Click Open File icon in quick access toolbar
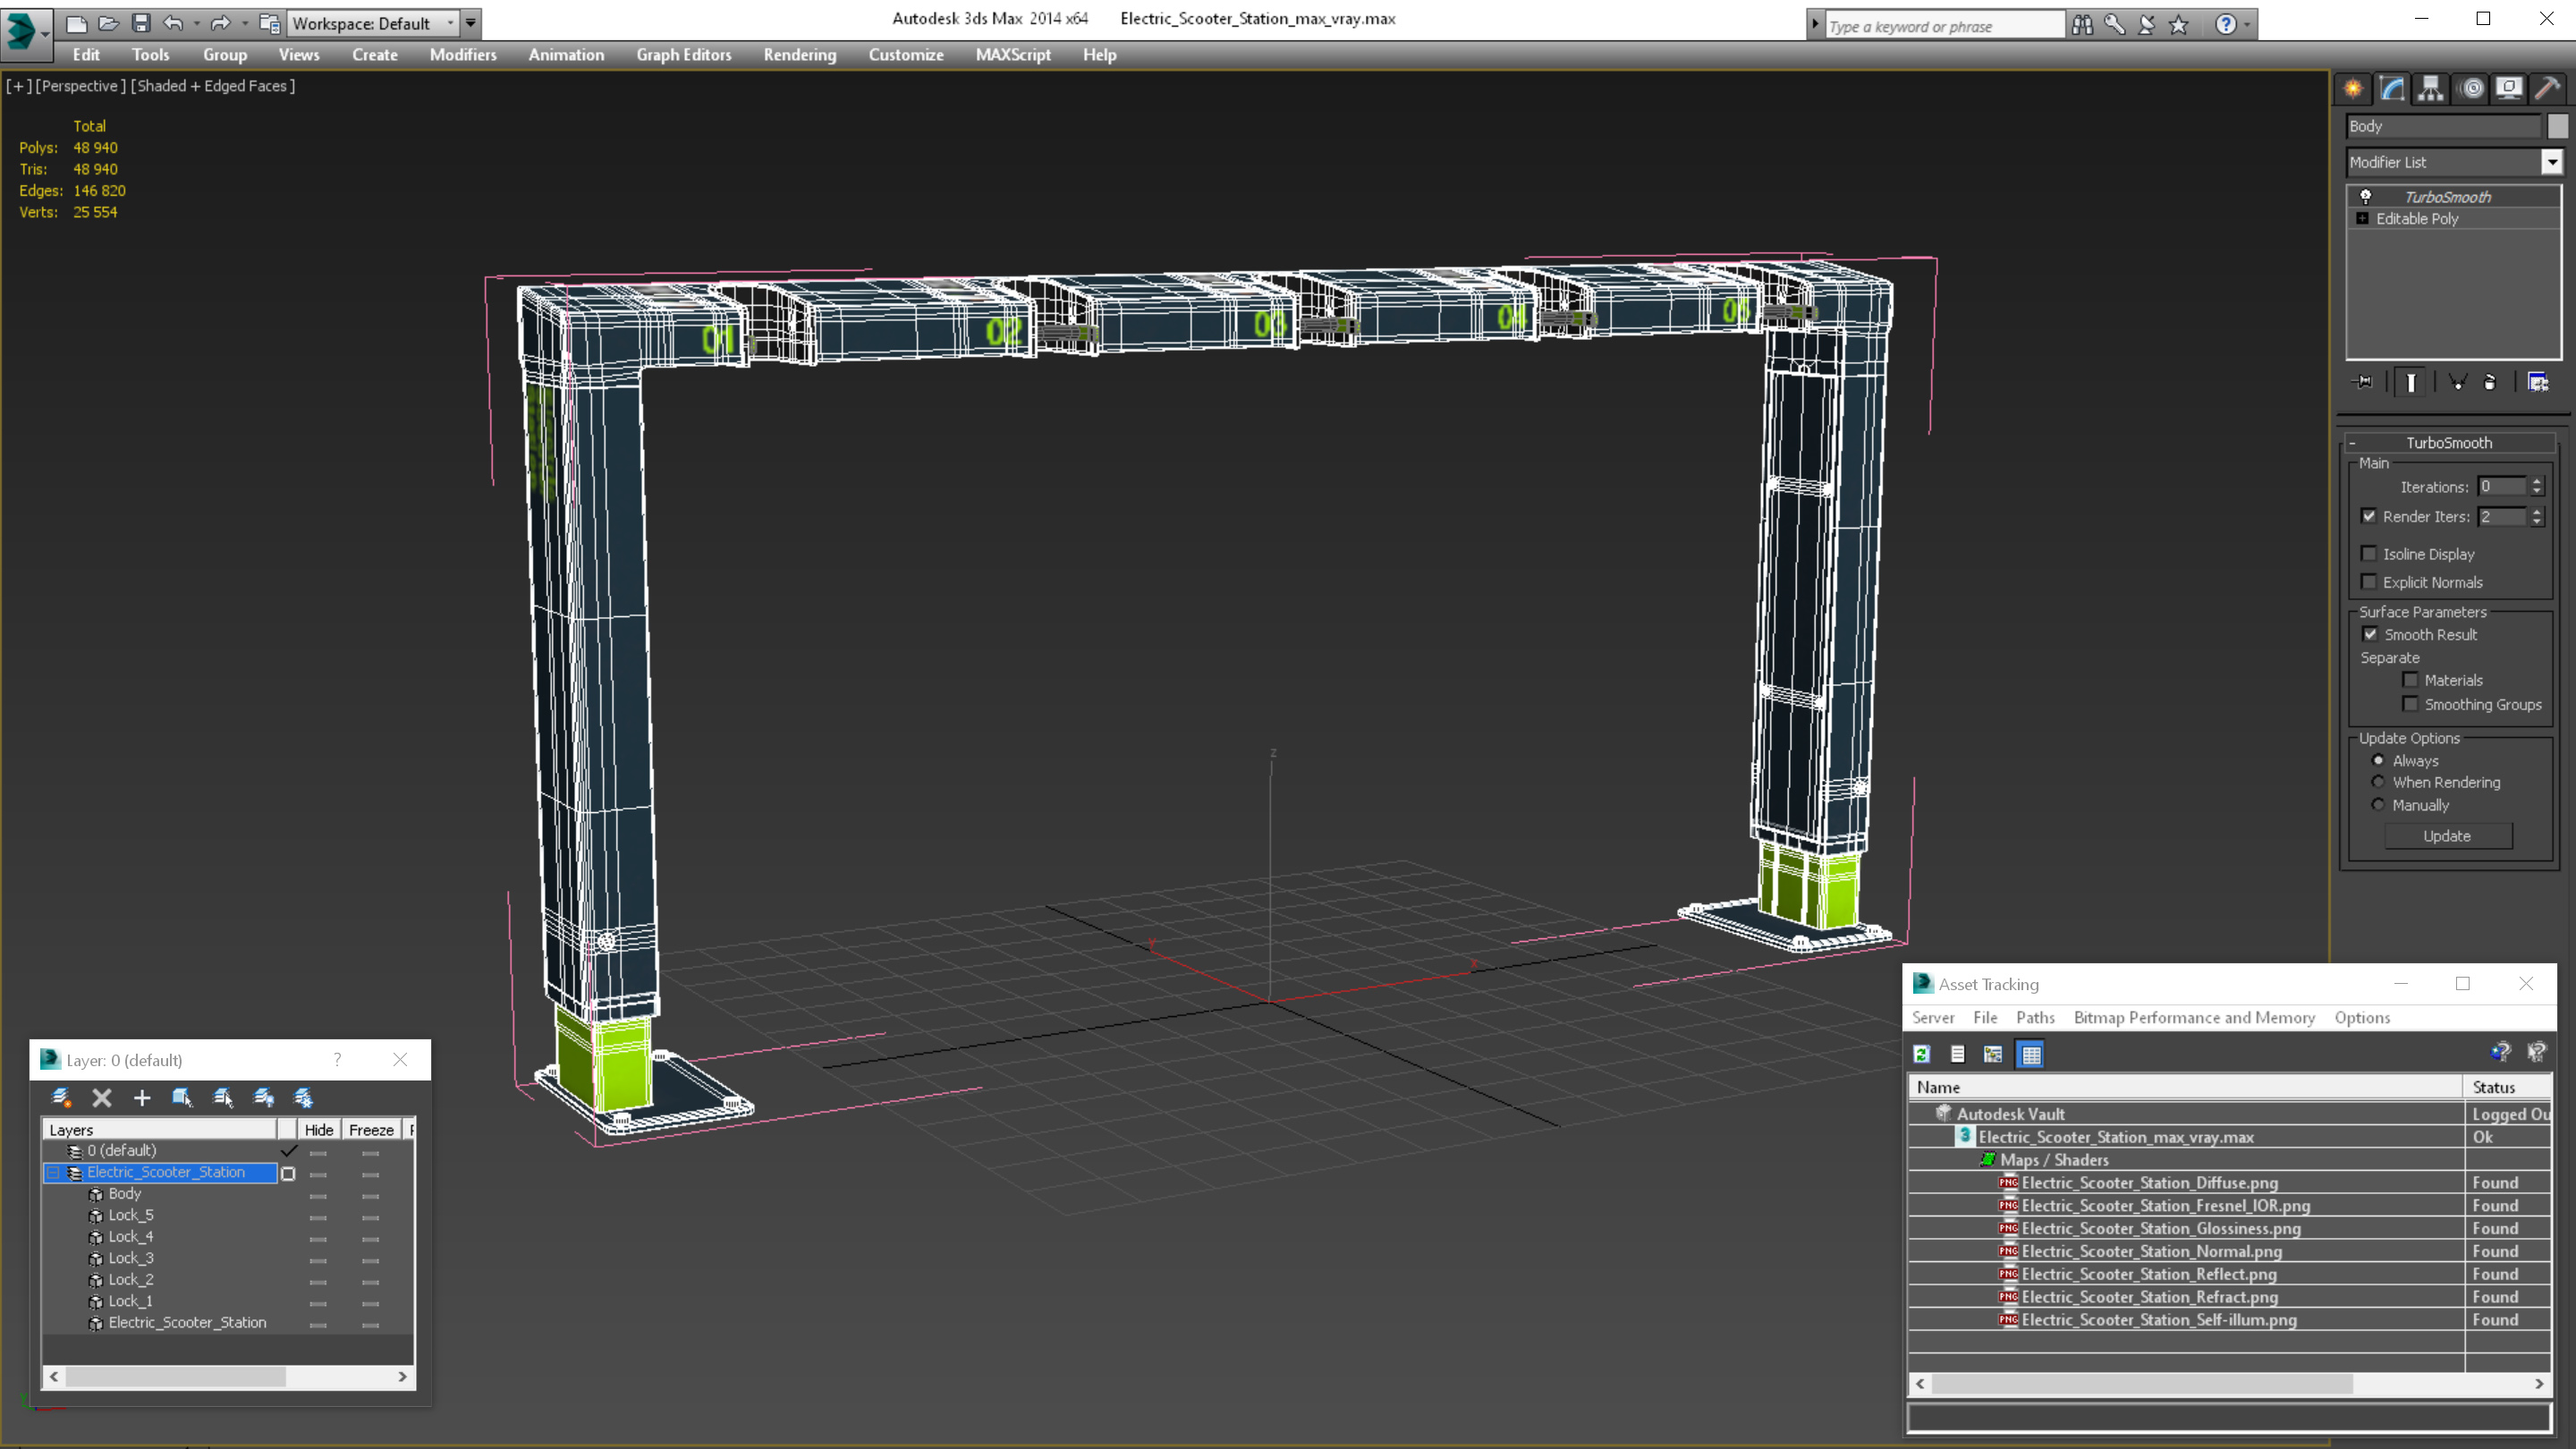 click(x=108, y=23)
